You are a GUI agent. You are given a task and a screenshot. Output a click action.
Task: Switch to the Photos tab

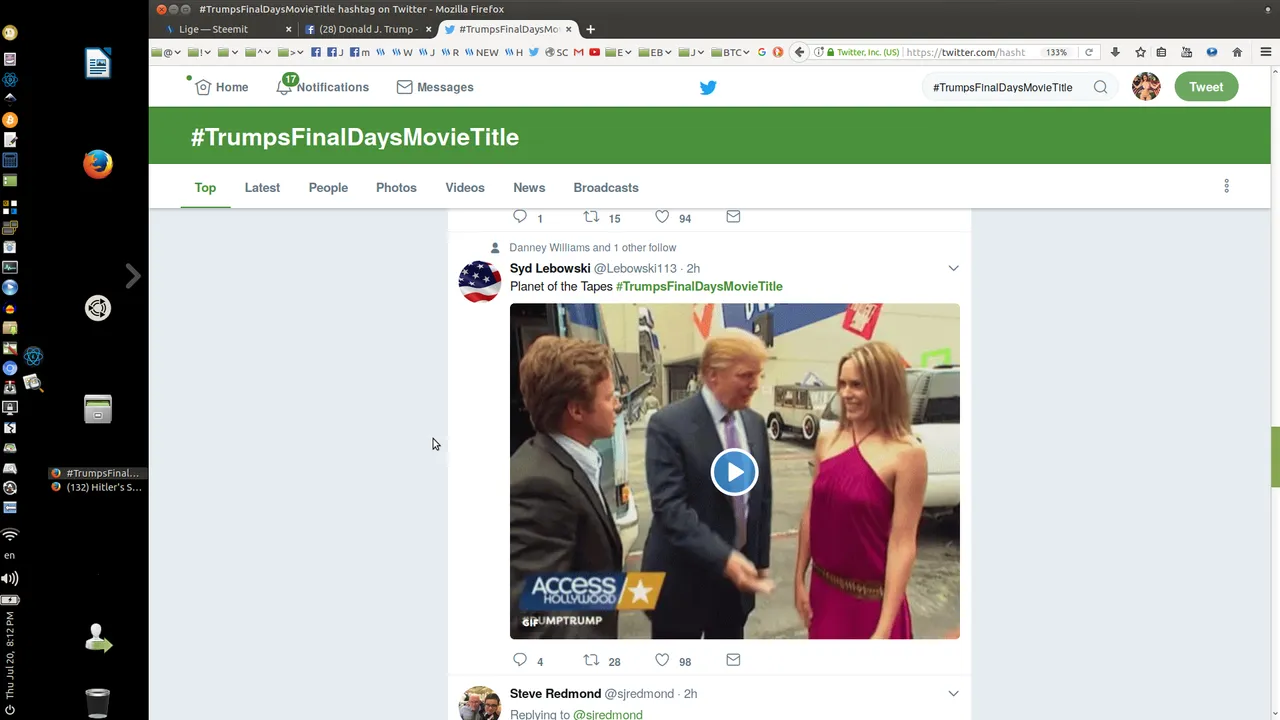pos(396,187)
